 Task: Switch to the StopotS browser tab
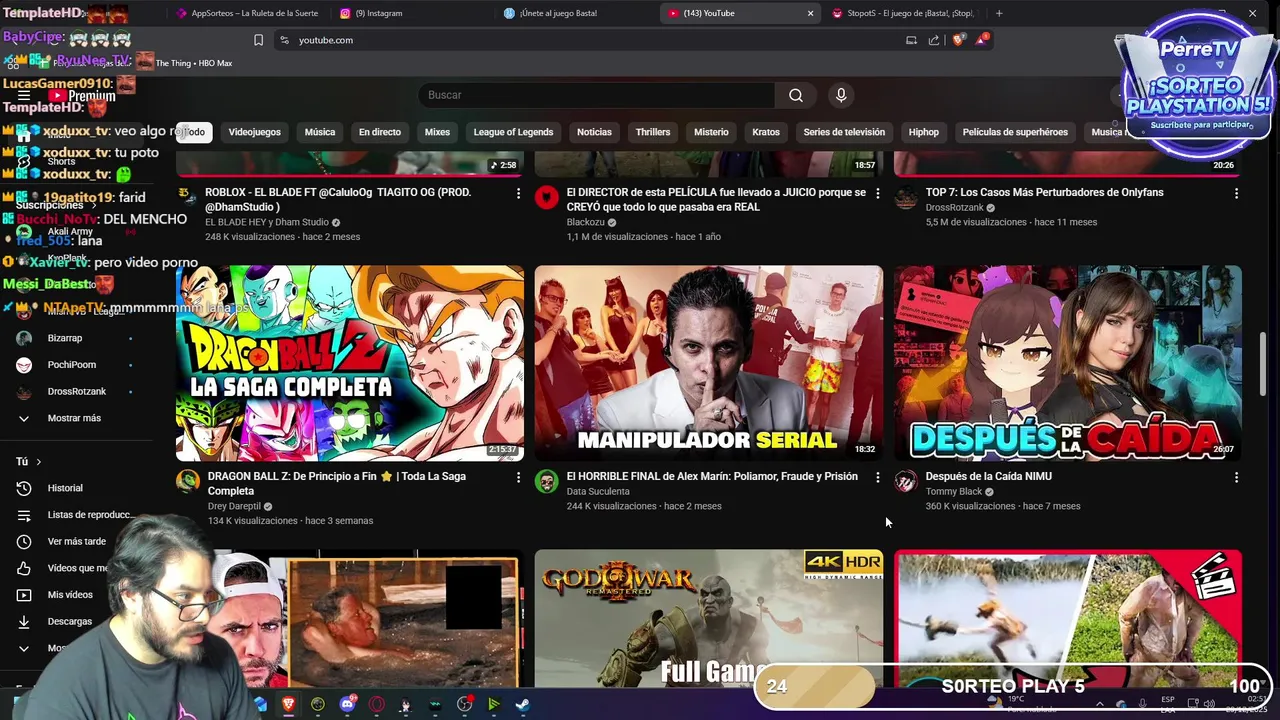click(x=902, y=13)
